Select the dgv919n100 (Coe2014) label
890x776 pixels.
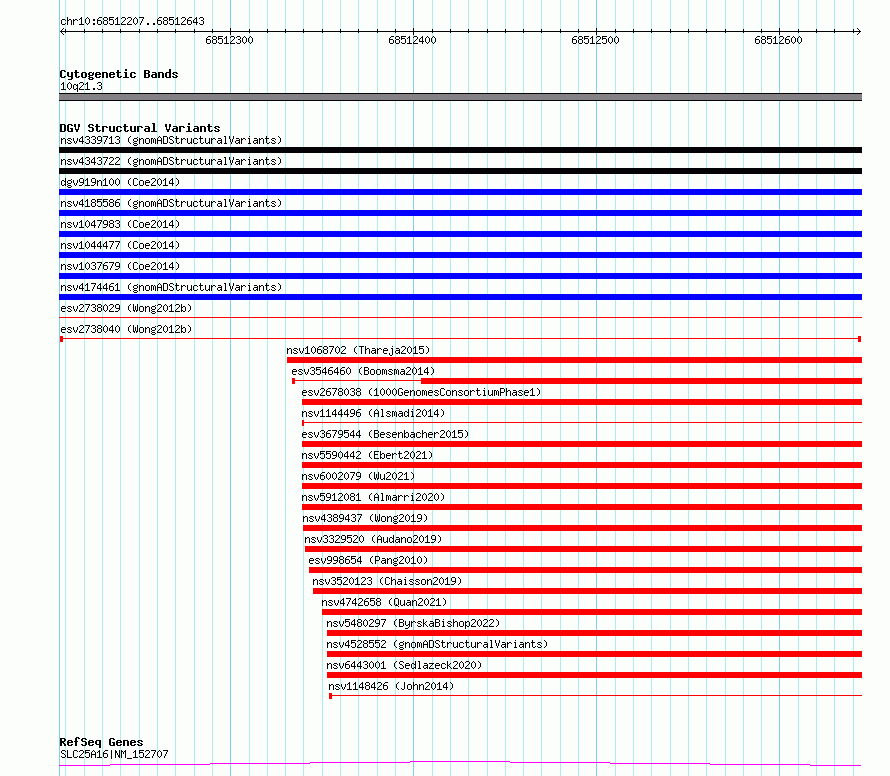(120, 182)
